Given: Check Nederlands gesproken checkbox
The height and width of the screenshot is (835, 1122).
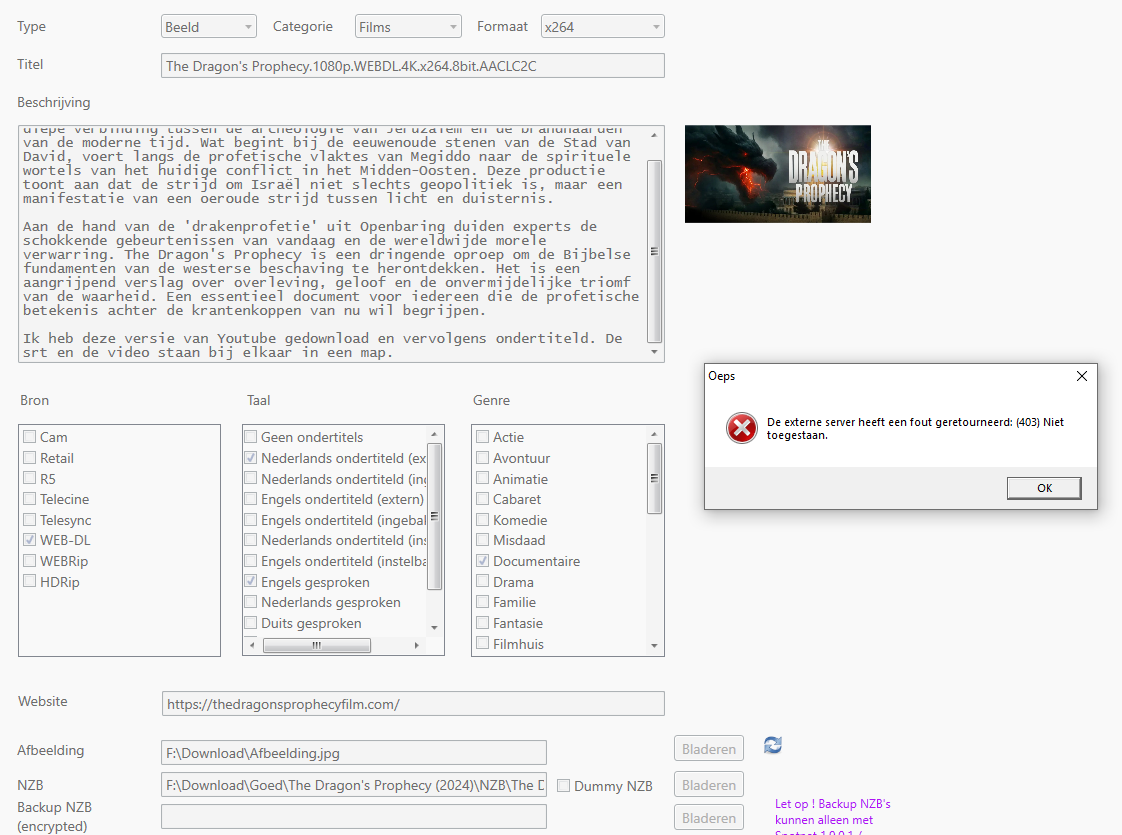Looking at the screenshot, I should (250, 602).
